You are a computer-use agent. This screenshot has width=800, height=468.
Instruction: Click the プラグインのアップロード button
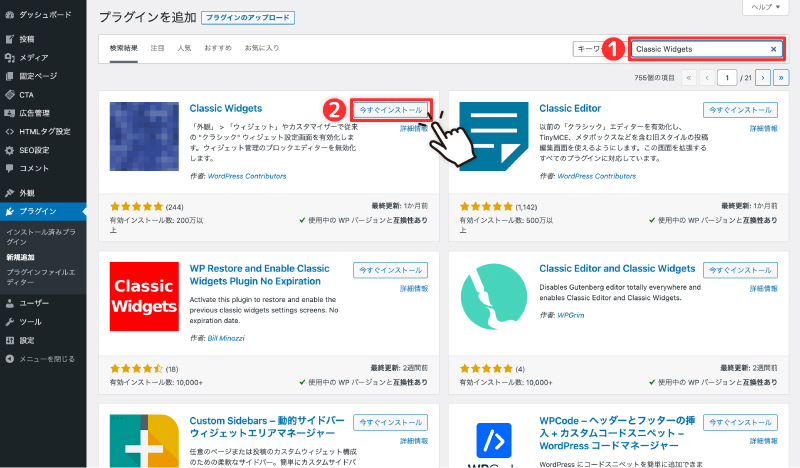click(247, 17)
